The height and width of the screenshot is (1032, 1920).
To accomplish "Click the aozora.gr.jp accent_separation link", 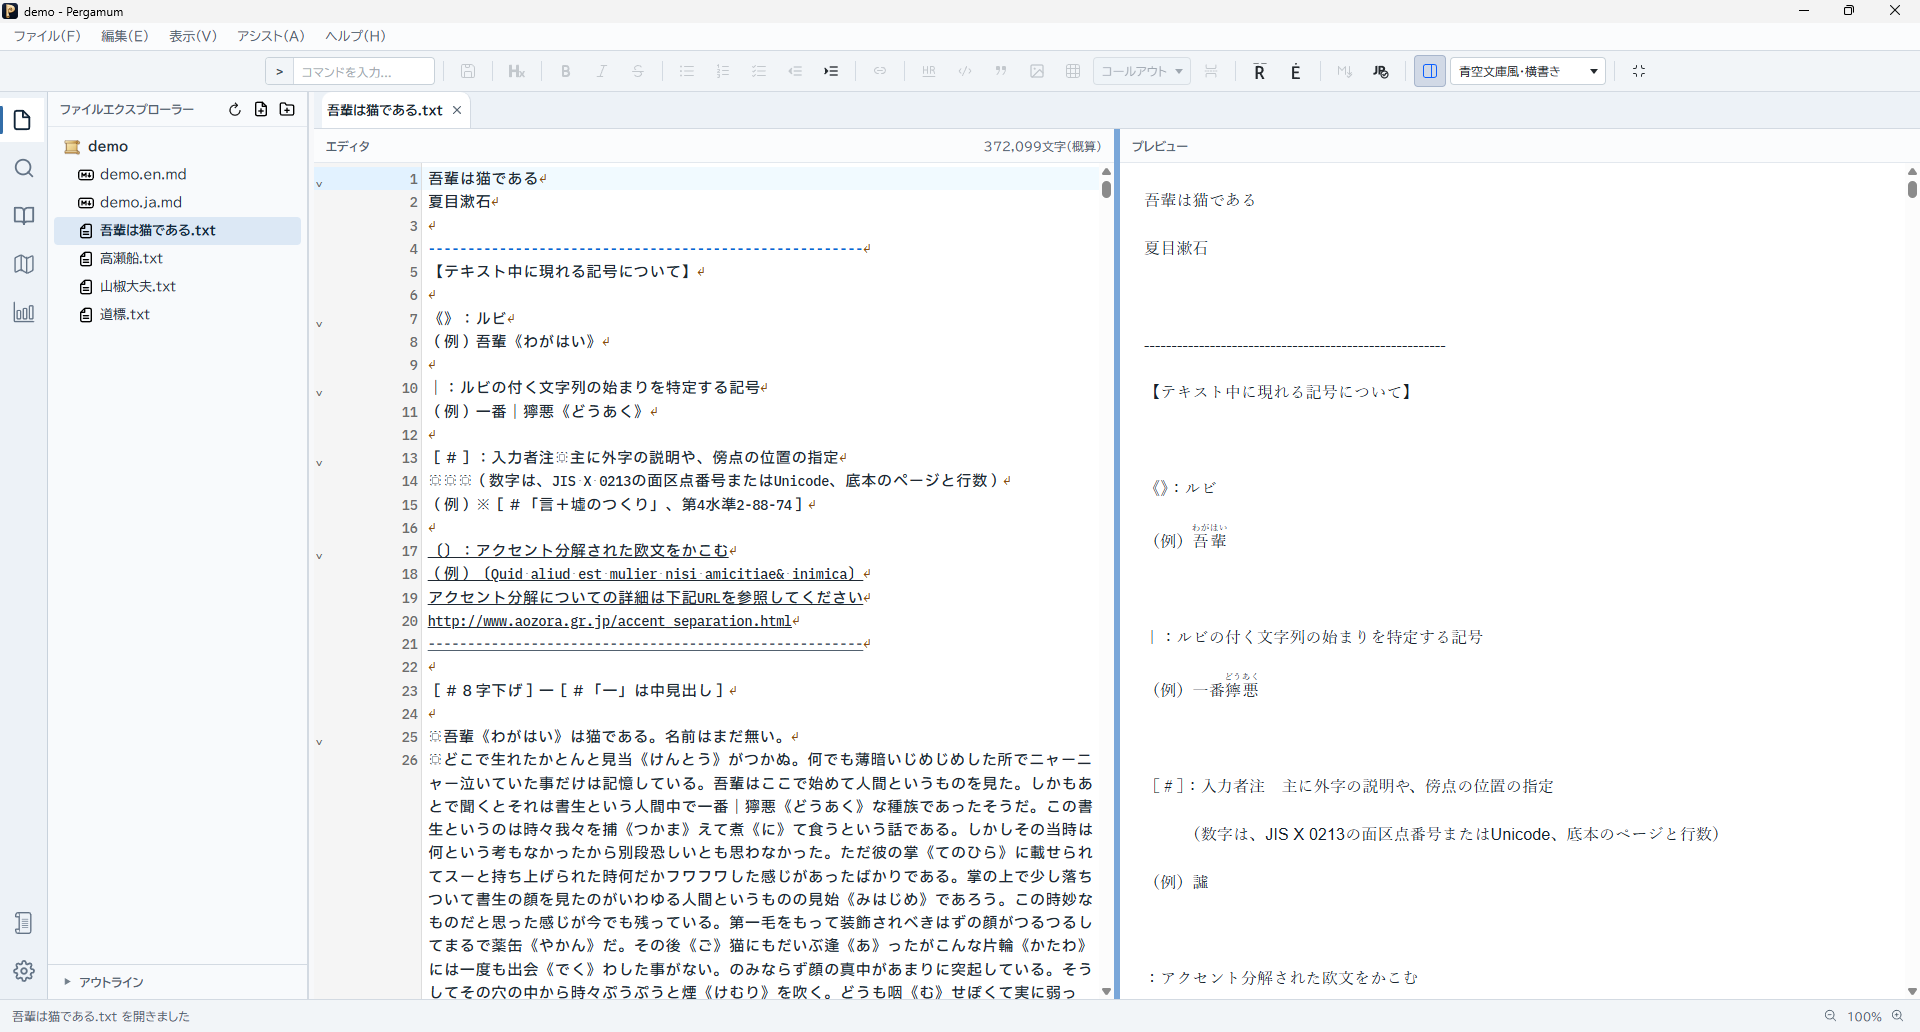I will [x=610, y=621].
